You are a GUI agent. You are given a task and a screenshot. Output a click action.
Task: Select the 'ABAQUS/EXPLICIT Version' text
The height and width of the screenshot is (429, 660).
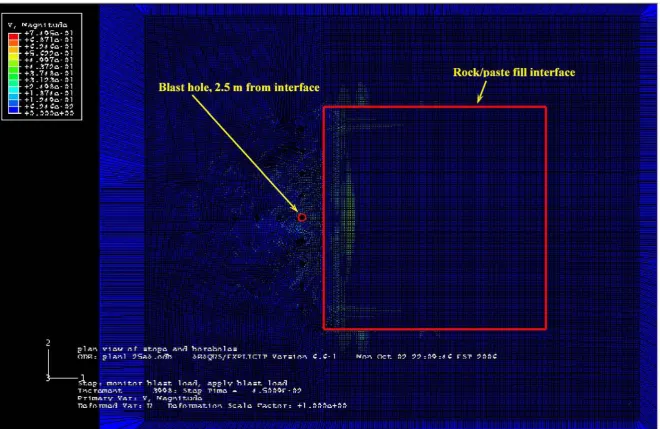coord(265,357)
